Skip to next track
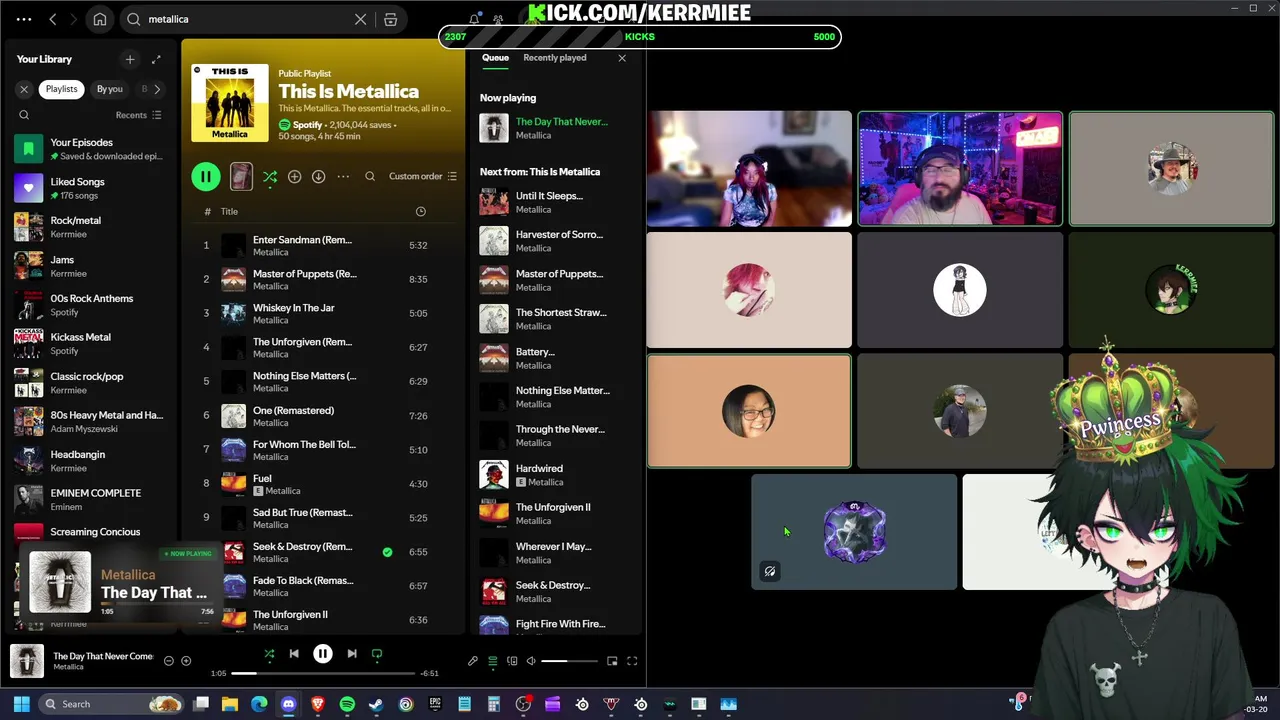Viewport: 1280px width, 720px height. pos(352,654)
